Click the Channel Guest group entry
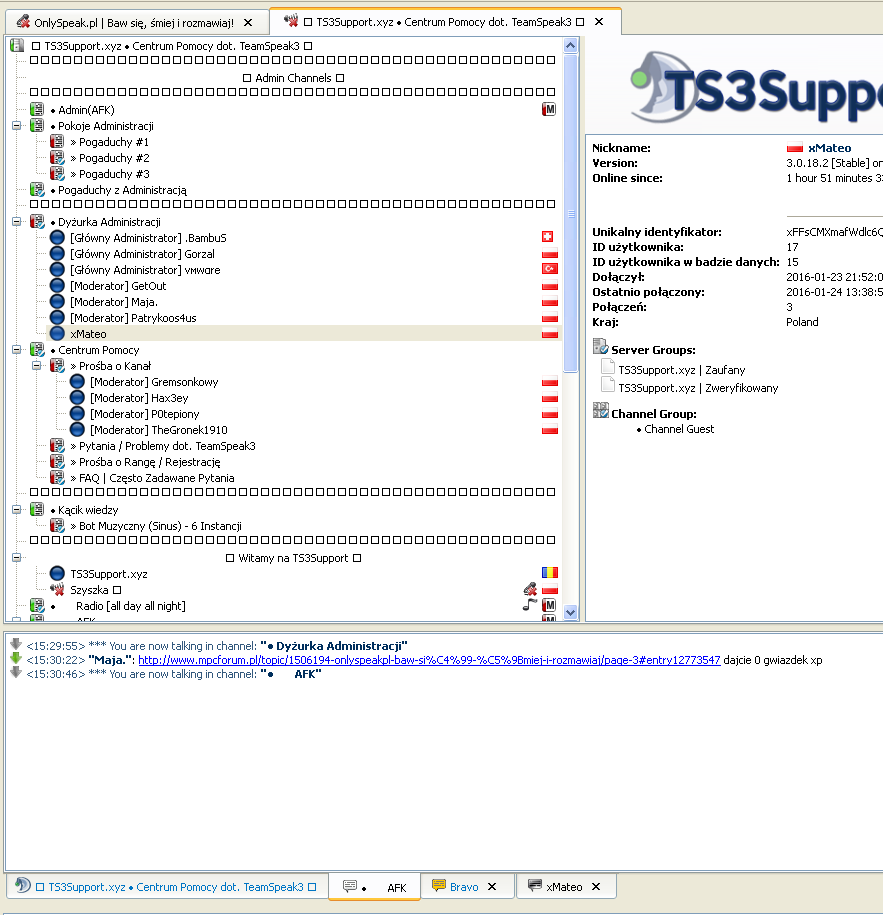Image resolution: width=883 pixels, height=915 pixels. pyautogui.click(x=679, y=429)
